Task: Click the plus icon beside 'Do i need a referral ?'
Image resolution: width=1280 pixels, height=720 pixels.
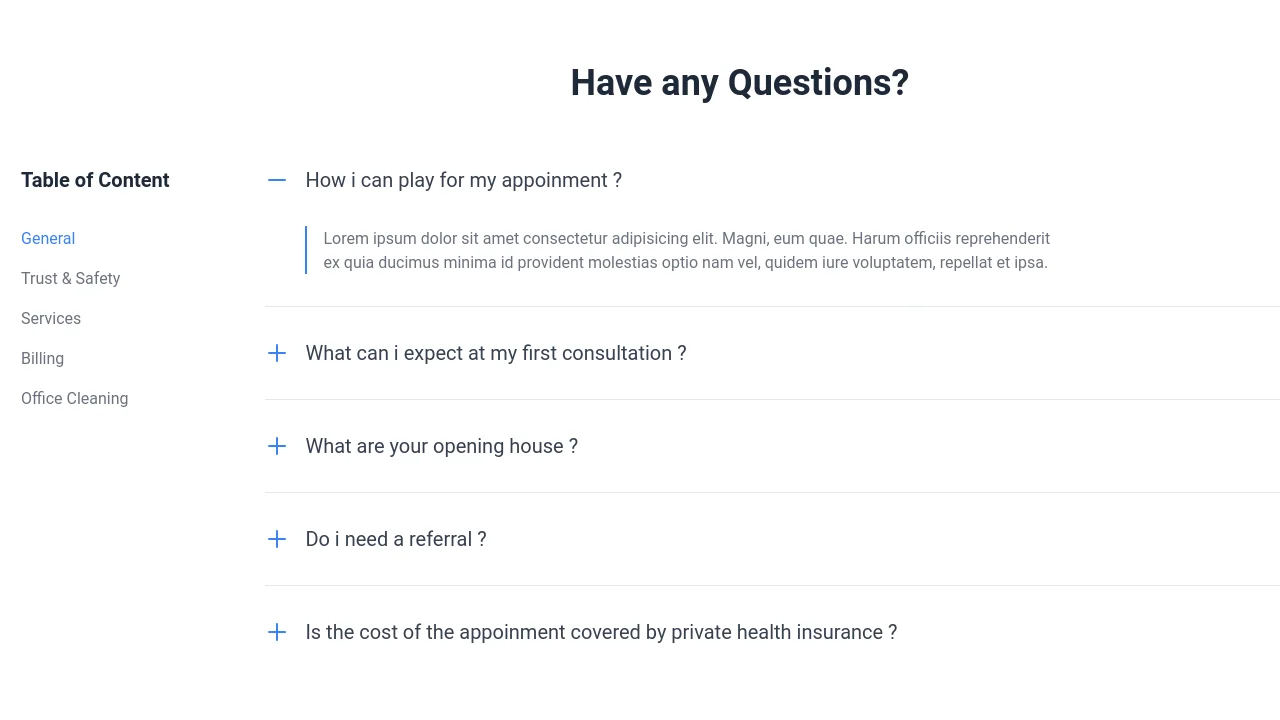Action: [x=277, y=539]
